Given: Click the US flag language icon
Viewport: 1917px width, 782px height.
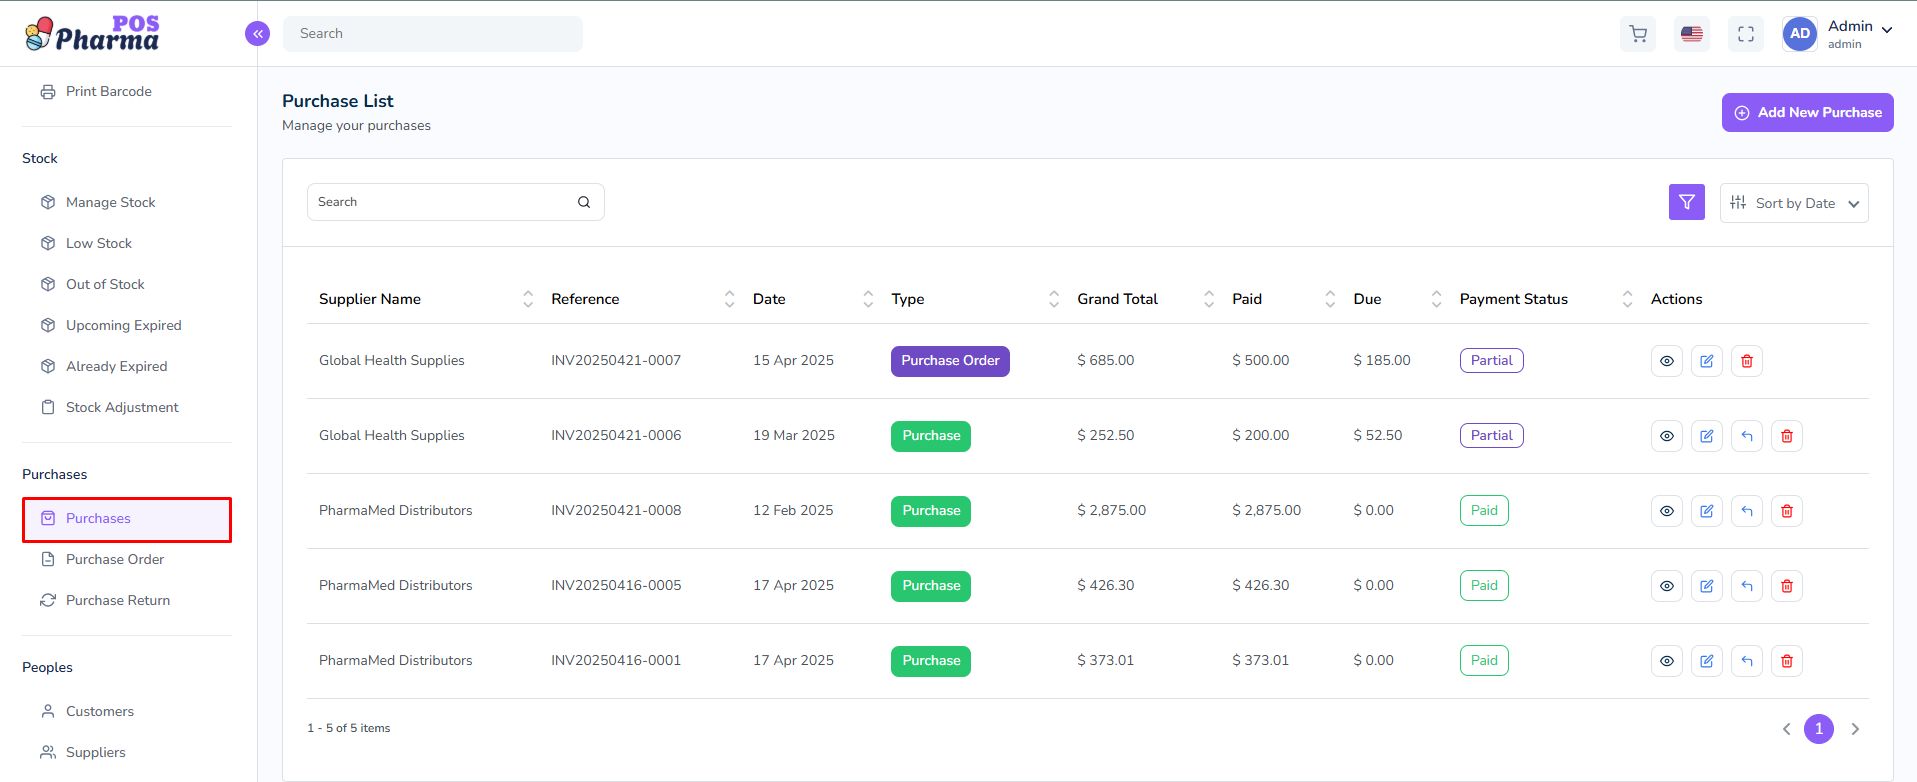Looking at the screenshot, I should (x=1692, y=34).
